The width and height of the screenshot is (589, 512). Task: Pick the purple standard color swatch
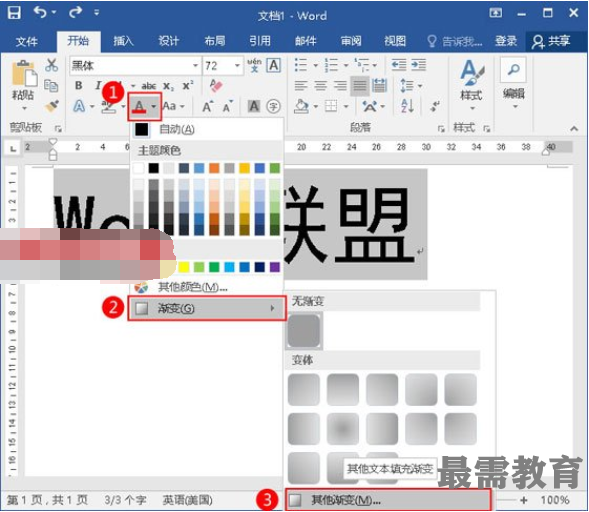point(275,267)
